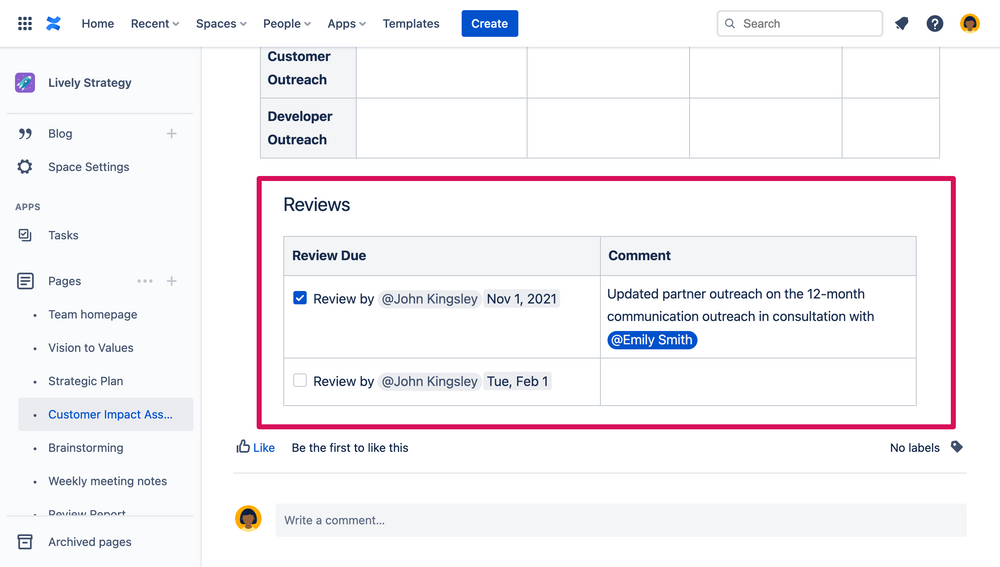Open Weekly meeting notes page
Image resolution: width=1000 pixels, height=567 pixels.
tap(108, 481)
